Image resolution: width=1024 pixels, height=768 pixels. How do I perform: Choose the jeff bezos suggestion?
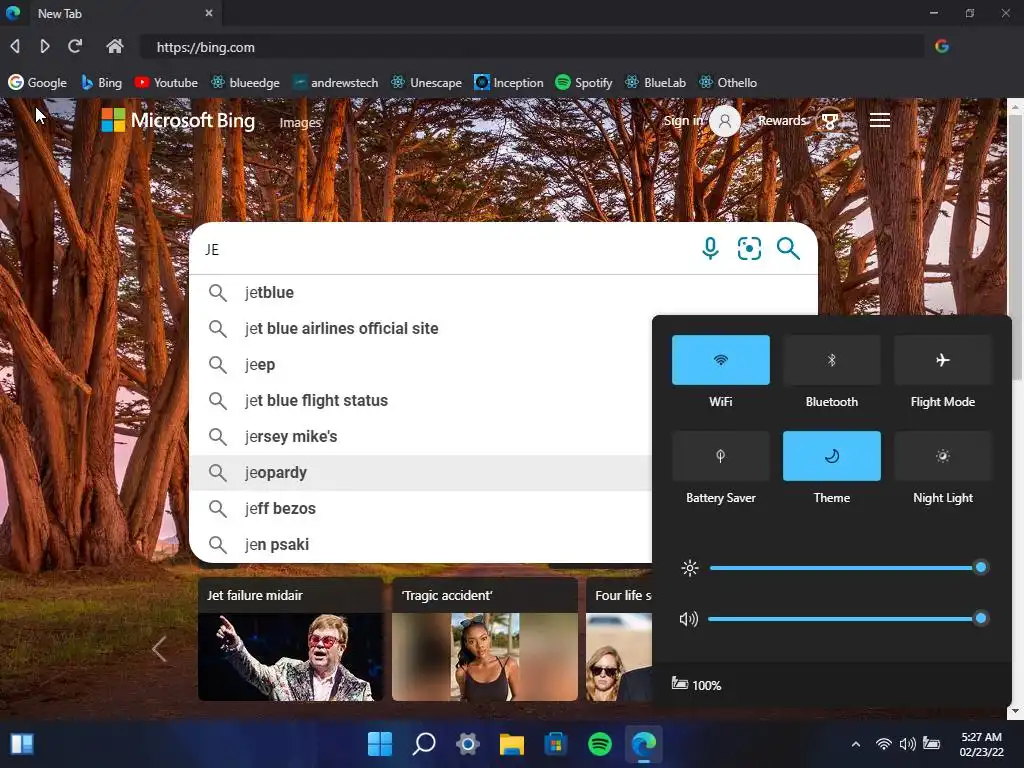point(421,508)
